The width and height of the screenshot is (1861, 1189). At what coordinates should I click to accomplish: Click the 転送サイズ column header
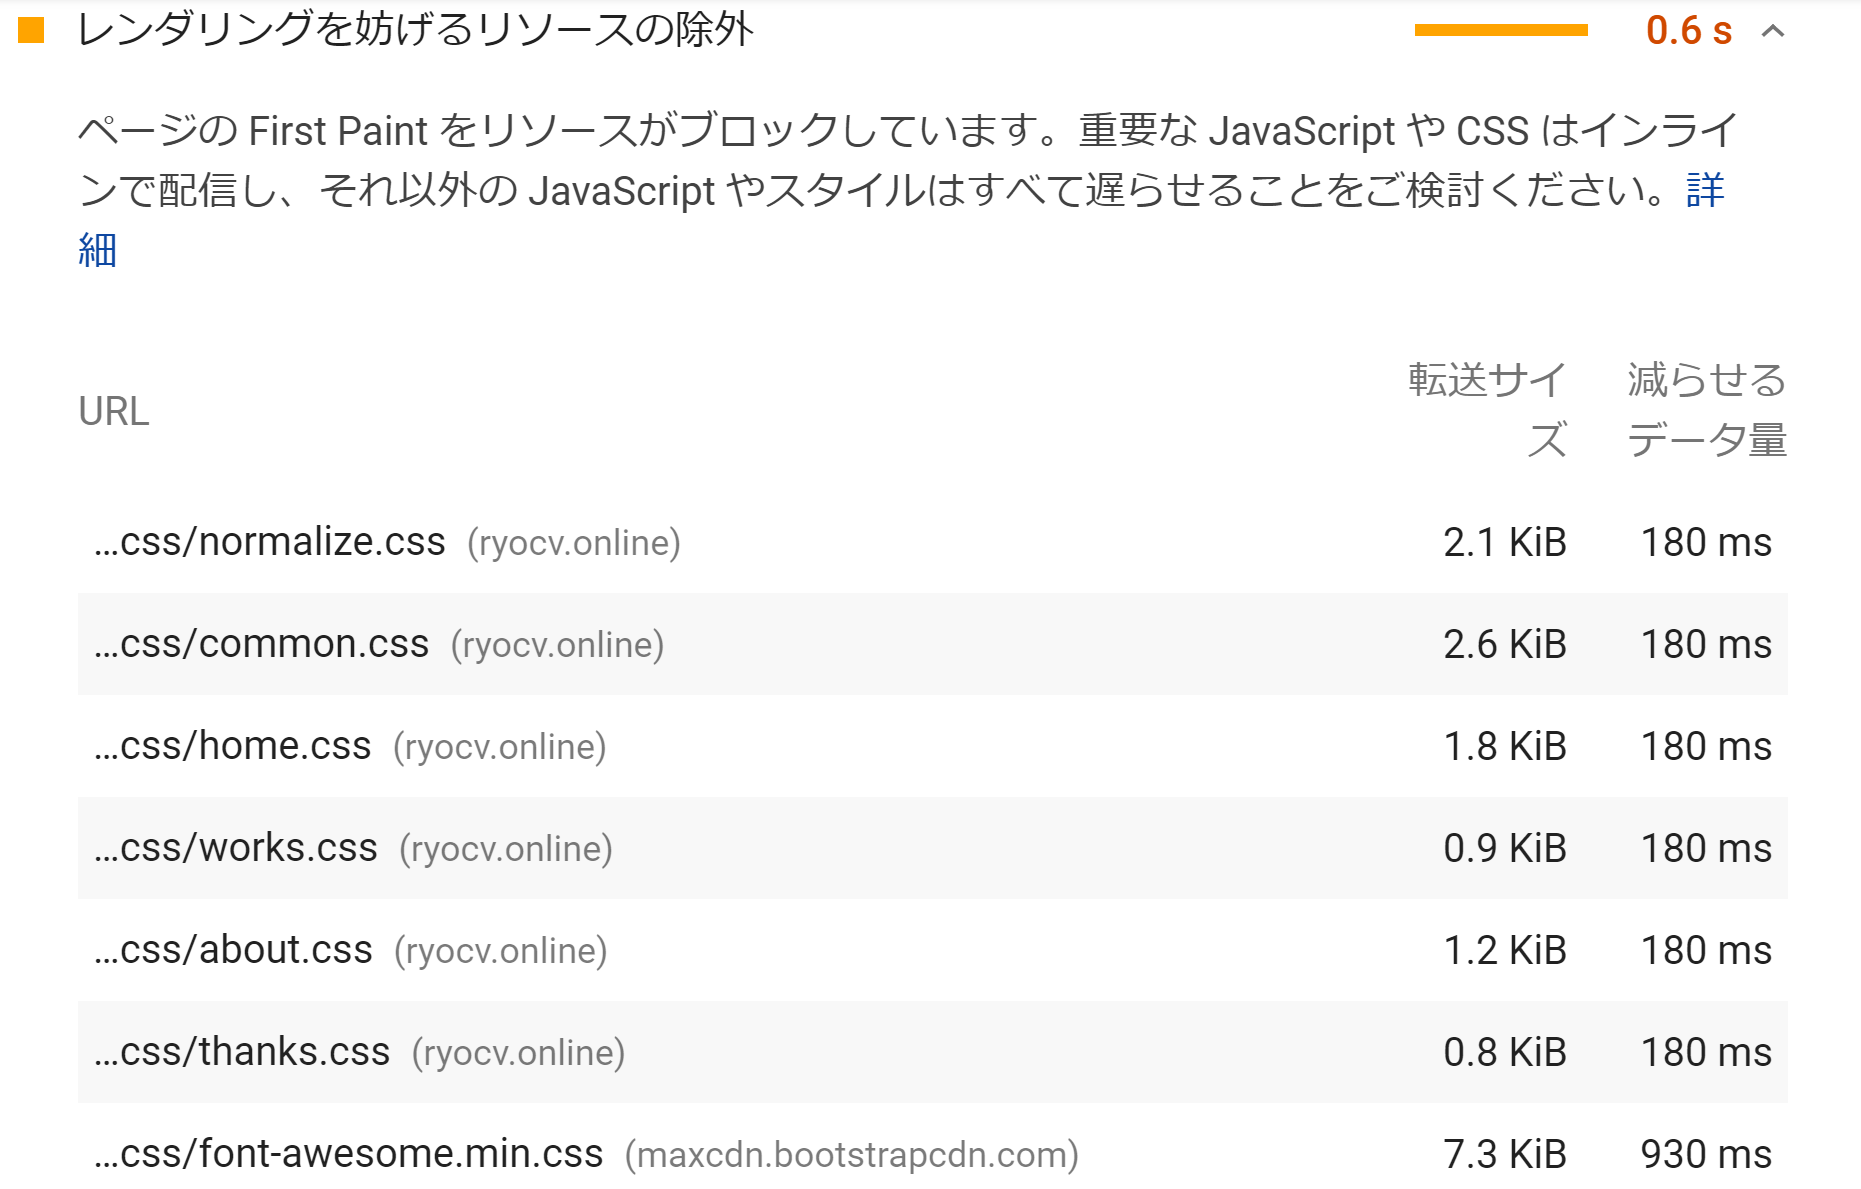(x=1488, y=410)
